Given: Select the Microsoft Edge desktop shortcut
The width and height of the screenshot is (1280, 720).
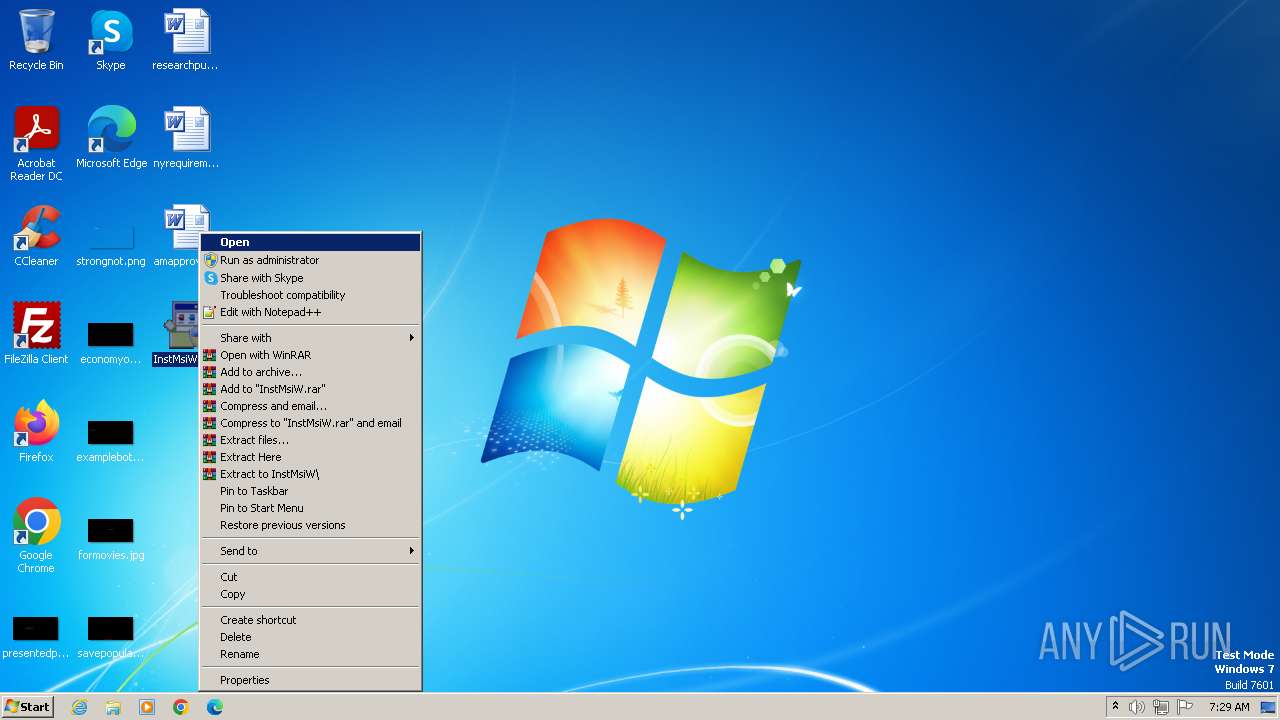Looking at the screenshot, I should (x=111, y=138).
